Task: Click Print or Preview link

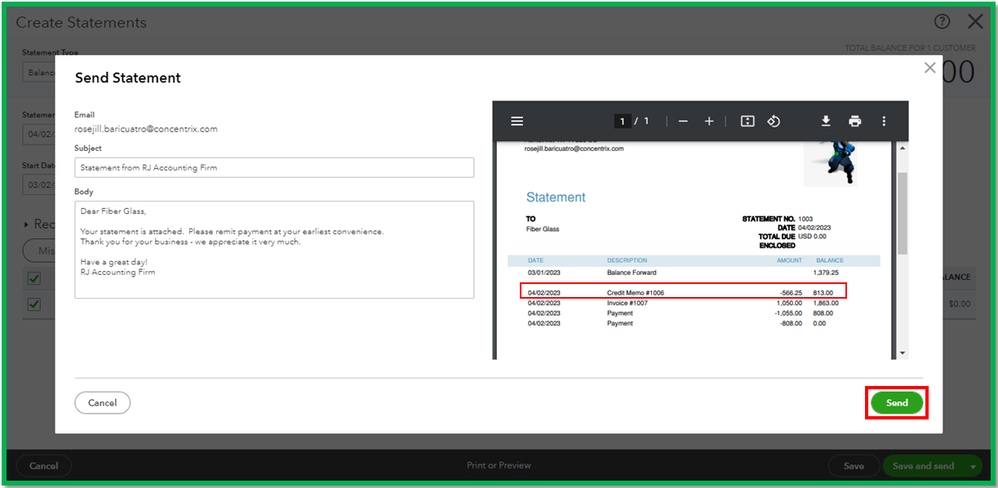Action: [x=499, y=466]
